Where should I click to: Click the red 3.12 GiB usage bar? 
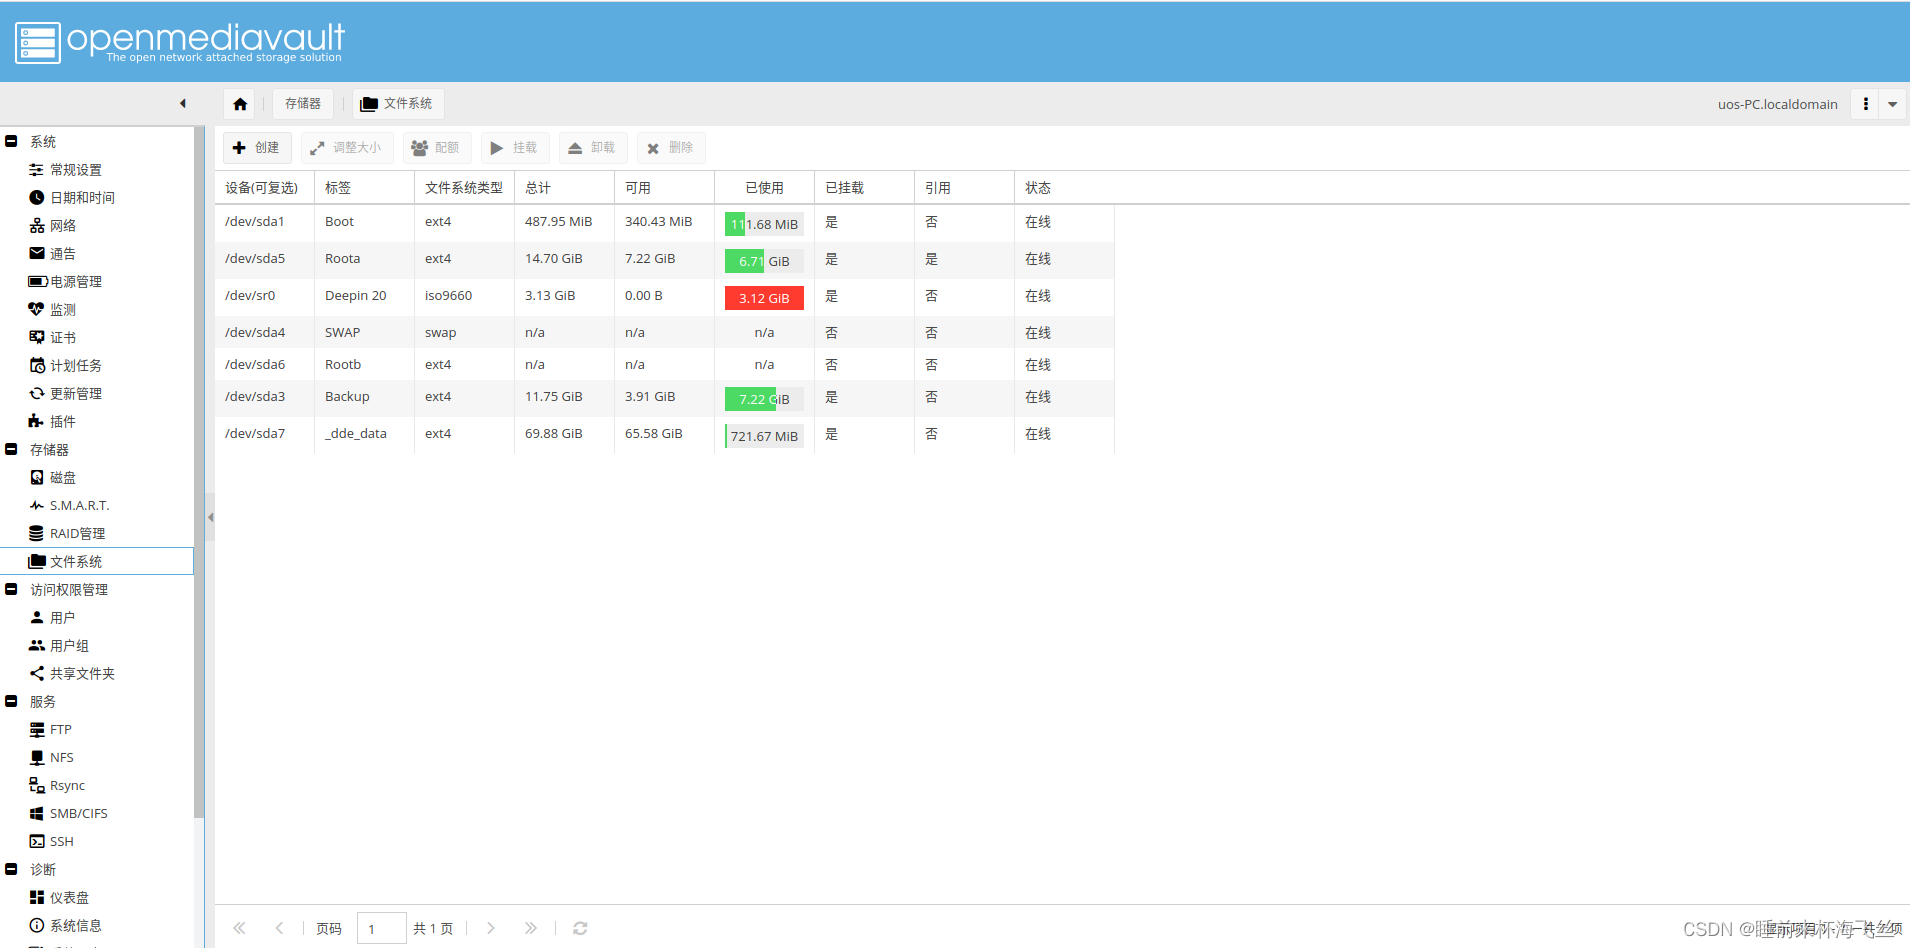[764, 298]
